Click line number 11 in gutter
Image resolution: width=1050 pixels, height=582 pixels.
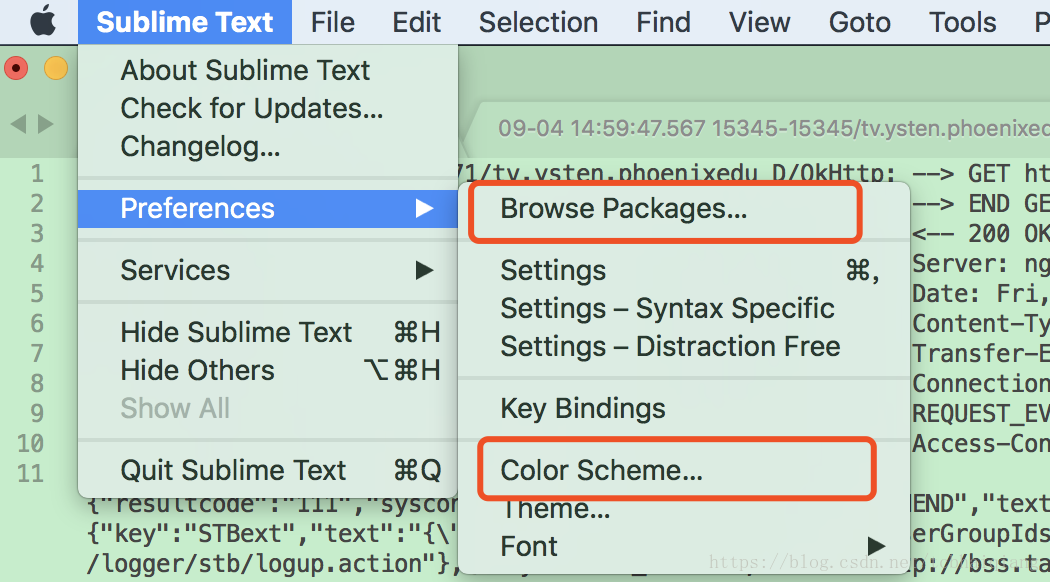(x=30, y=474)
